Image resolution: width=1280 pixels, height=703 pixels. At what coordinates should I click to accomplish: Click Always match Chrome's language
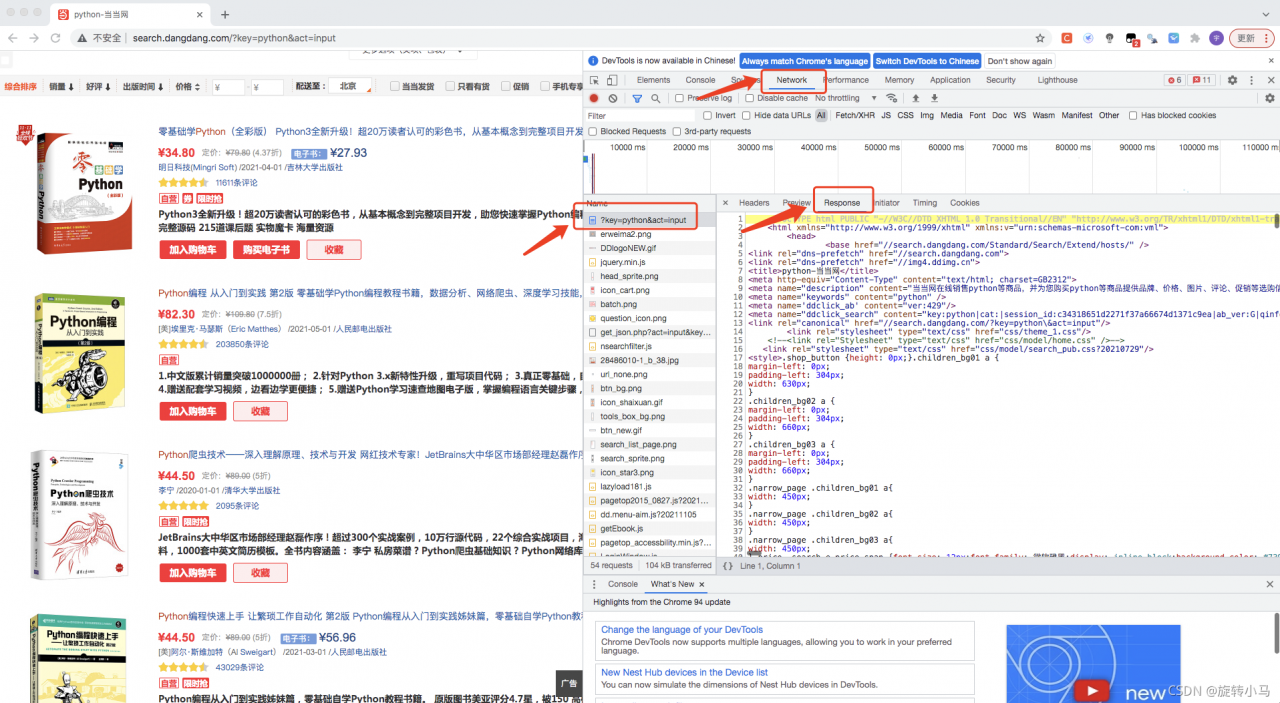805,61
